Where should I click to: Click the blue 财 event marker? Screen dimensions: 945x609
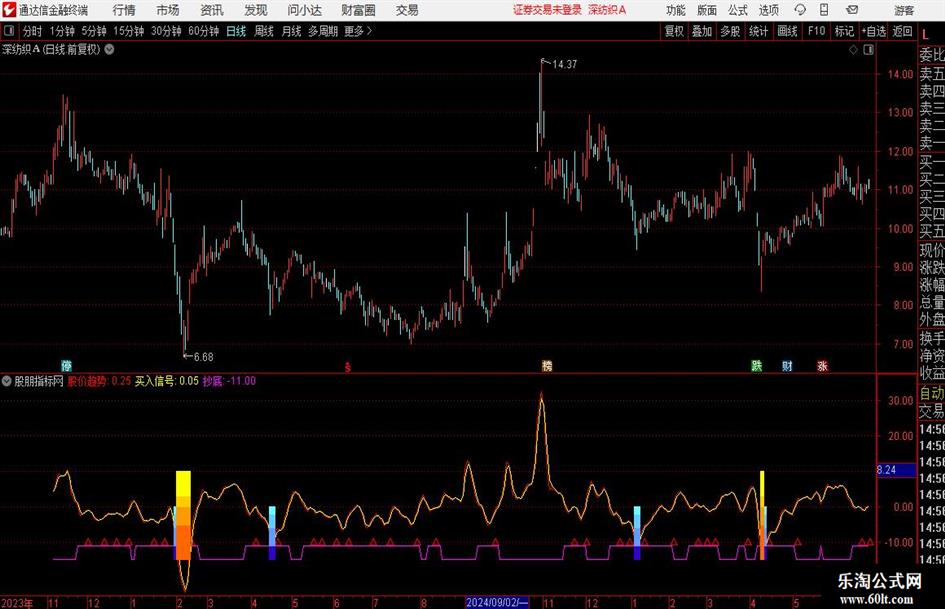click(x=787, y=365)
